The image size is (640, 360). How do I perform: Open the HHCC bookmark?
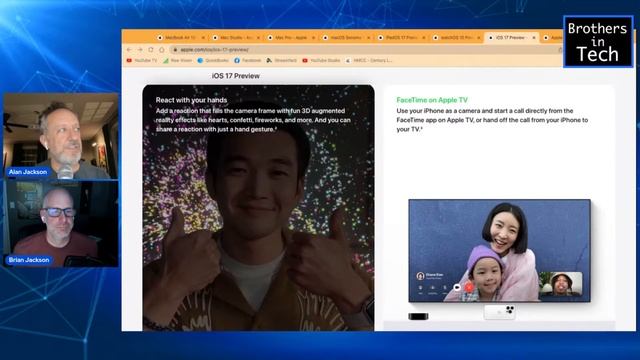[x=369, y=60]
